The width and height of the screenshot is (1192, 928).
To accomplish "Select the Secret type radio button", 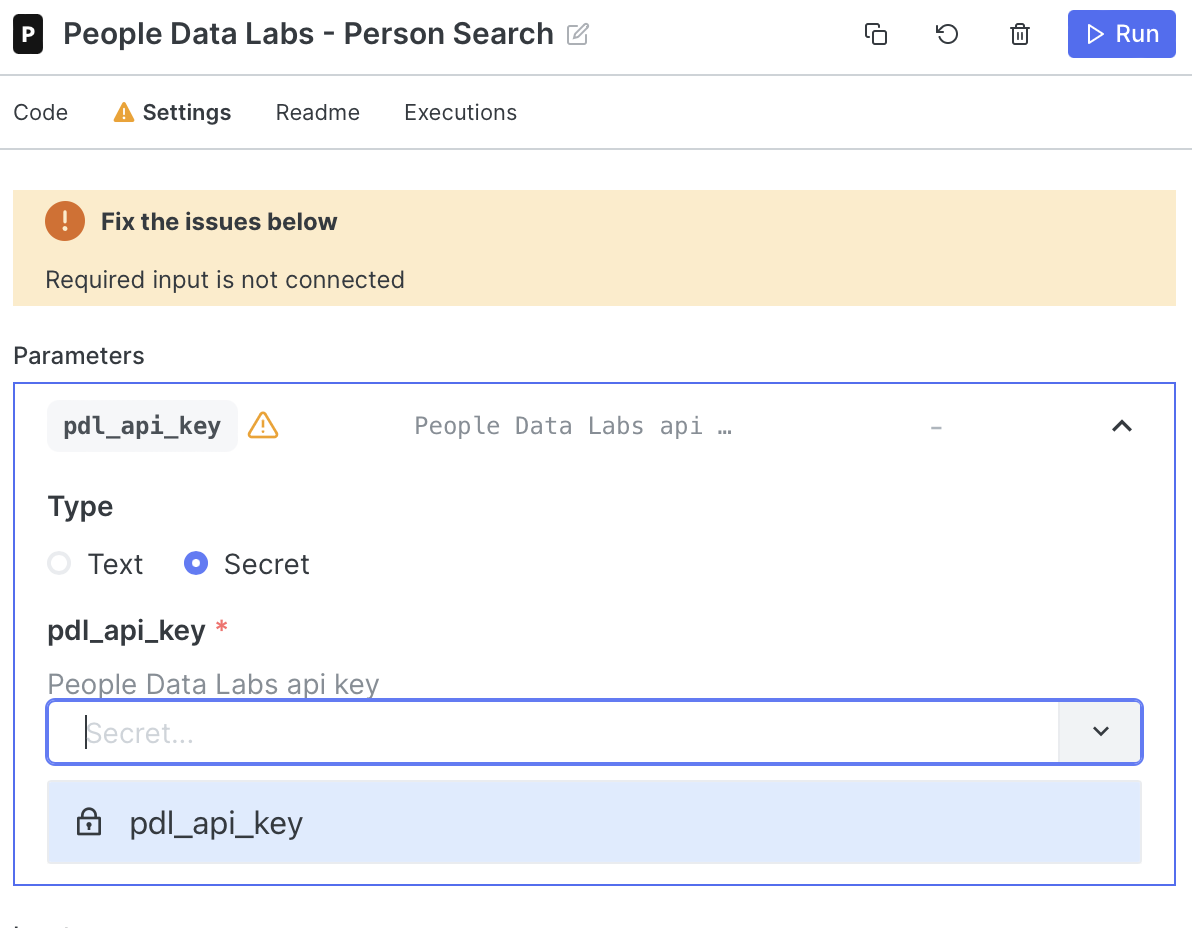I will (x=196, y=564).
